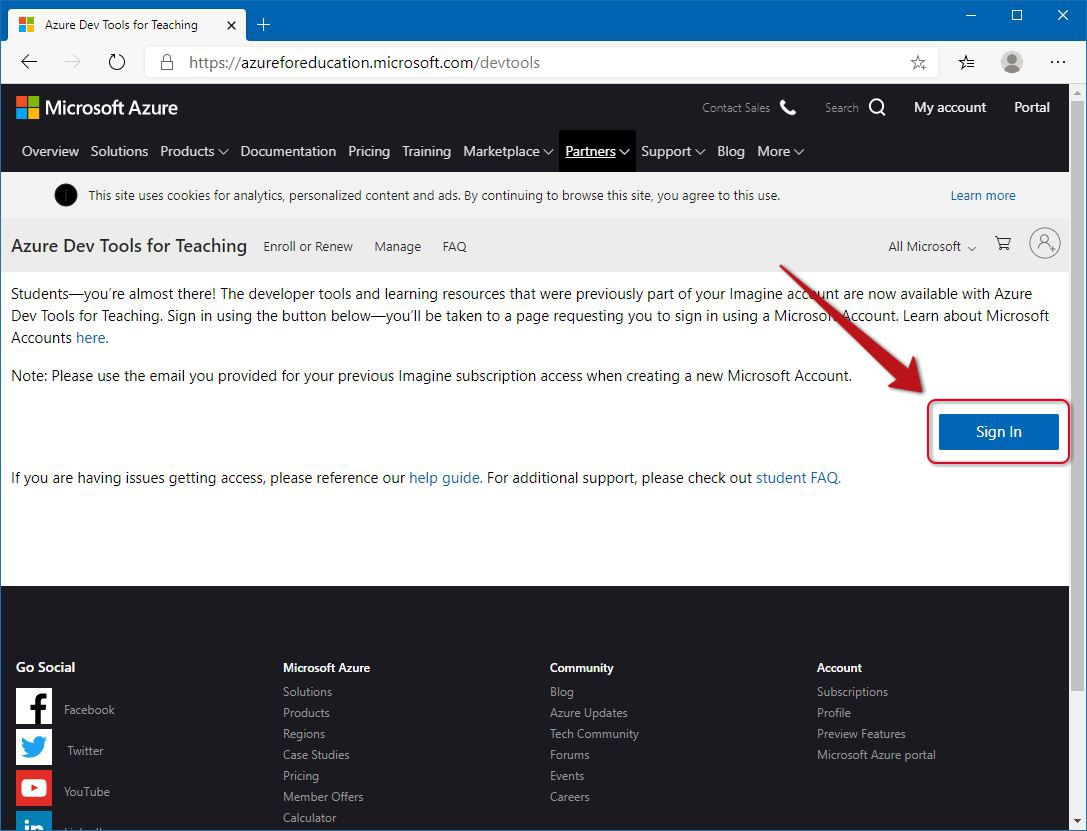Open Facebook social icon
Screen dimensions: 1087x831
coord(34,708)
